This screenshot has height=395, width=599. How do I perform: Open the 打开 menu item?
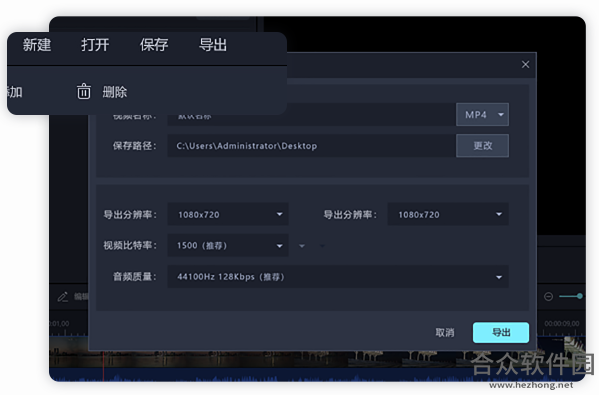[x=95, y=45]
